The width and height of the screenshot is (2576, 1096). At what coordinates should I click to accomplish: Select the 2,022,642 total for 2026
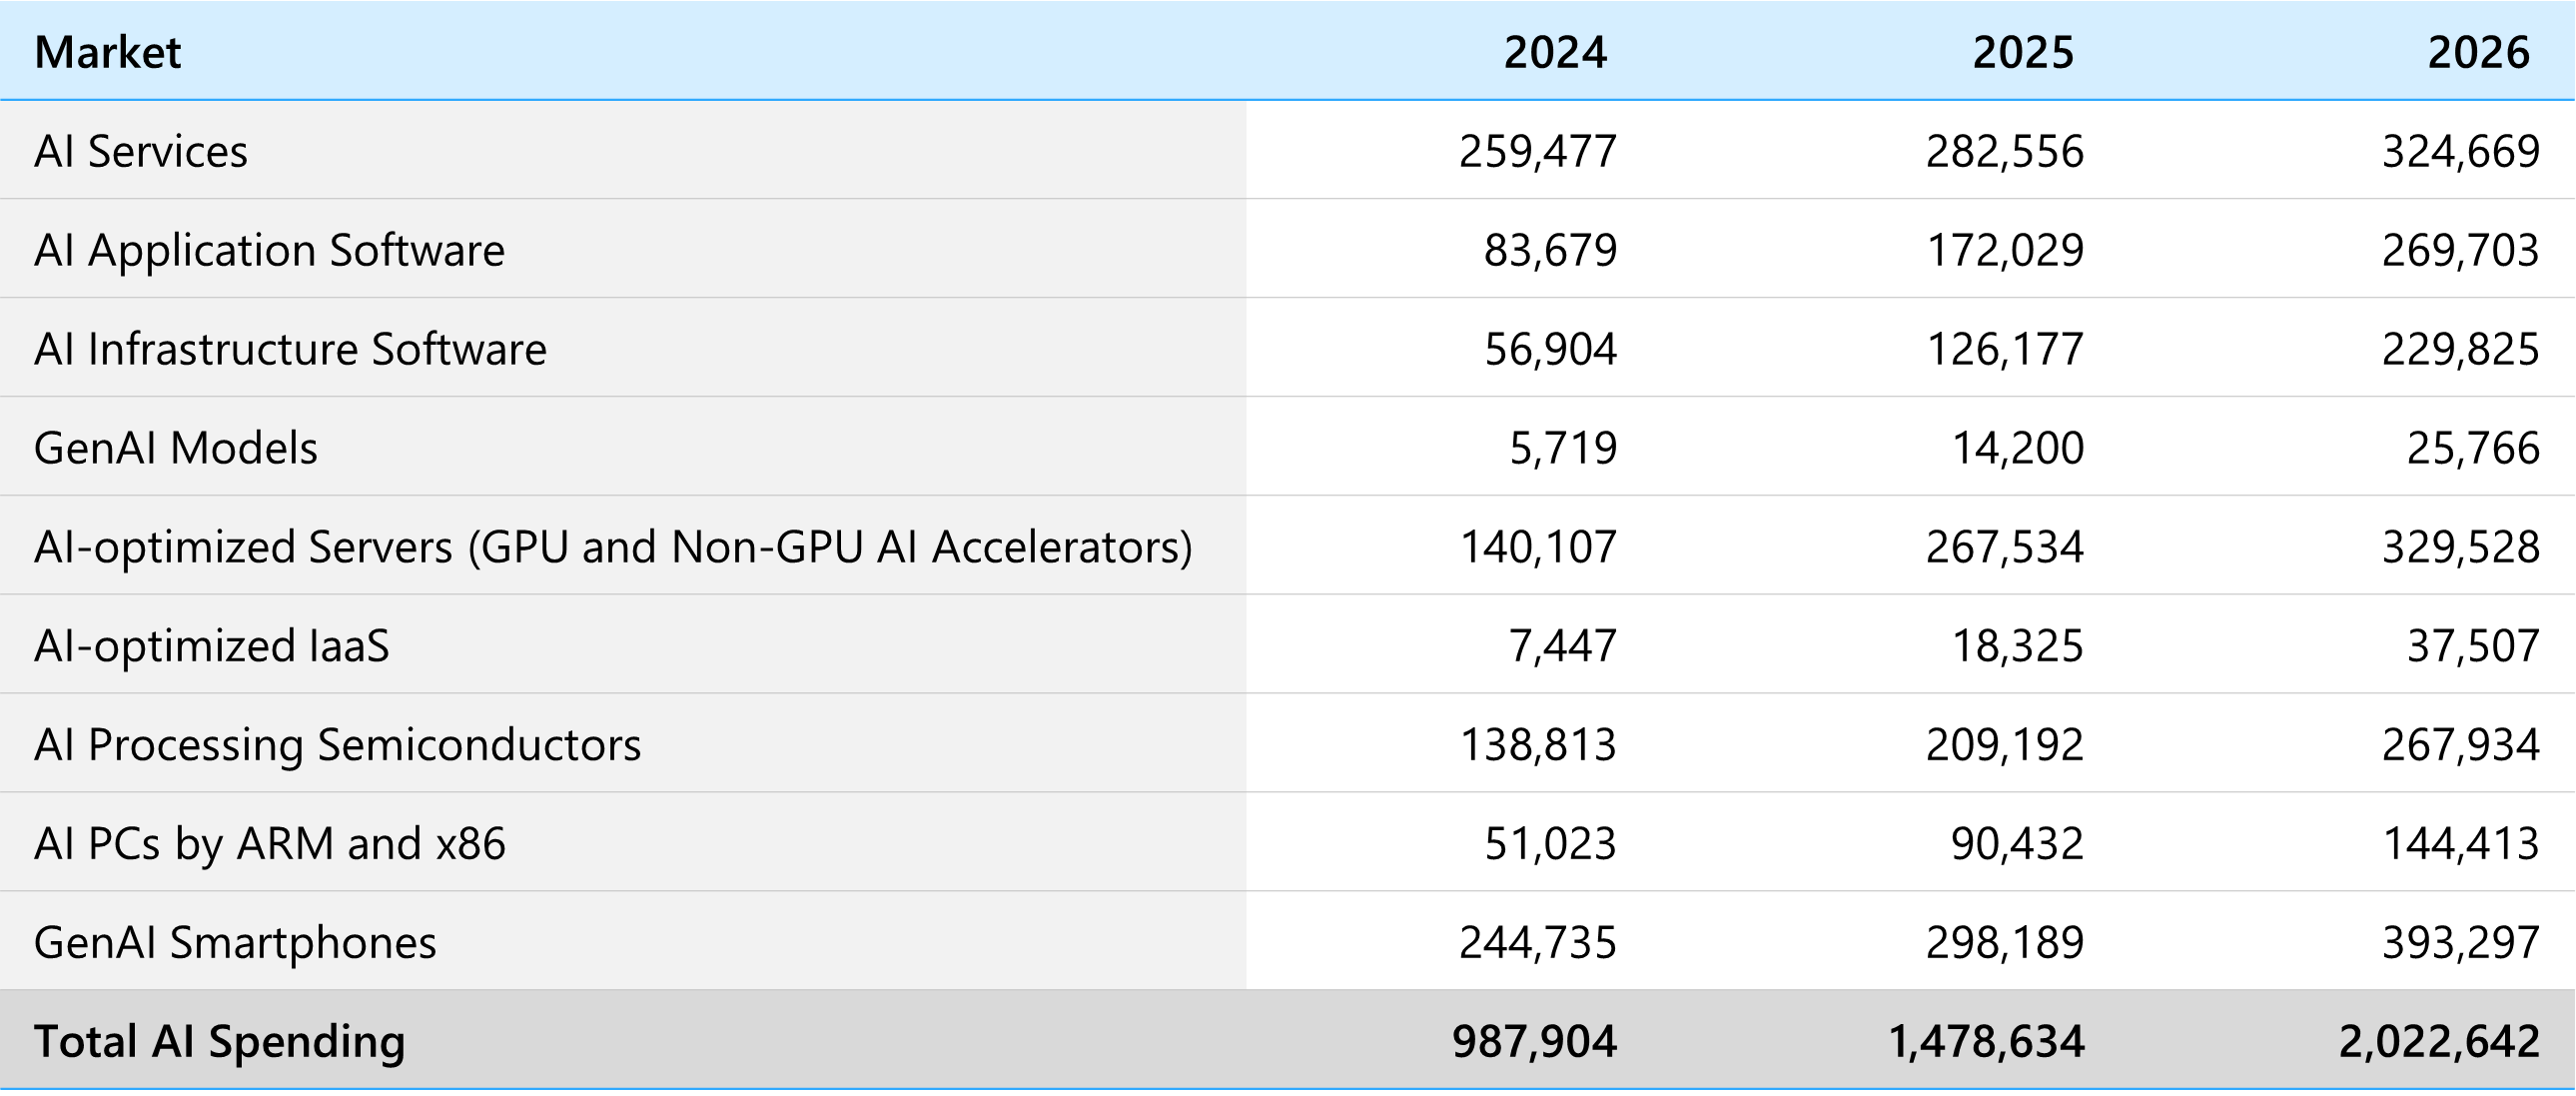[2441, 1042]
